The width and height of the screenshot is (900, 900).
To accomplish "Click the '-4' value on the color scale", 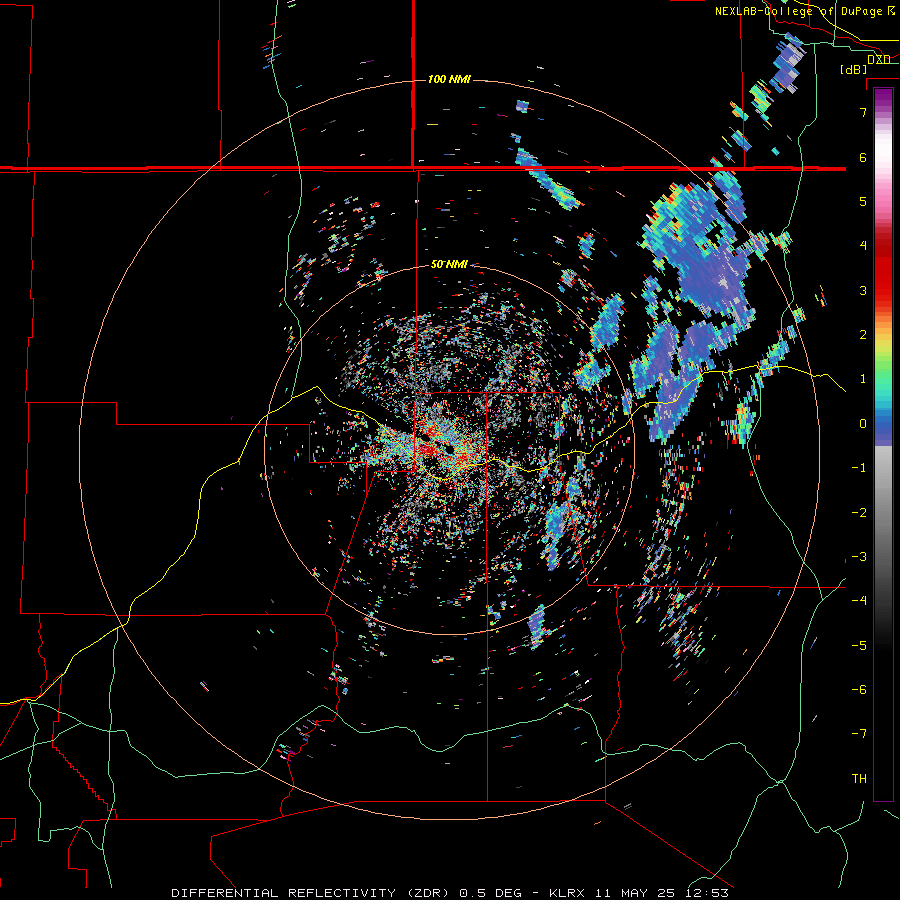I will [859, 600].
